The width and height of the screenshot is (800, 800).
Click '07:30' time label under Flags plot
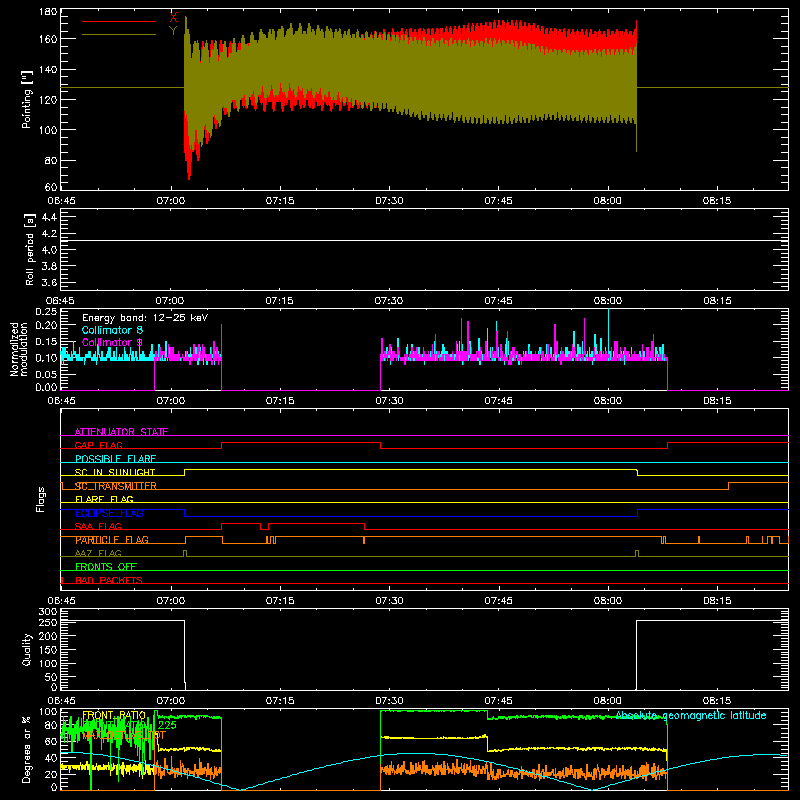coord(389,601)
